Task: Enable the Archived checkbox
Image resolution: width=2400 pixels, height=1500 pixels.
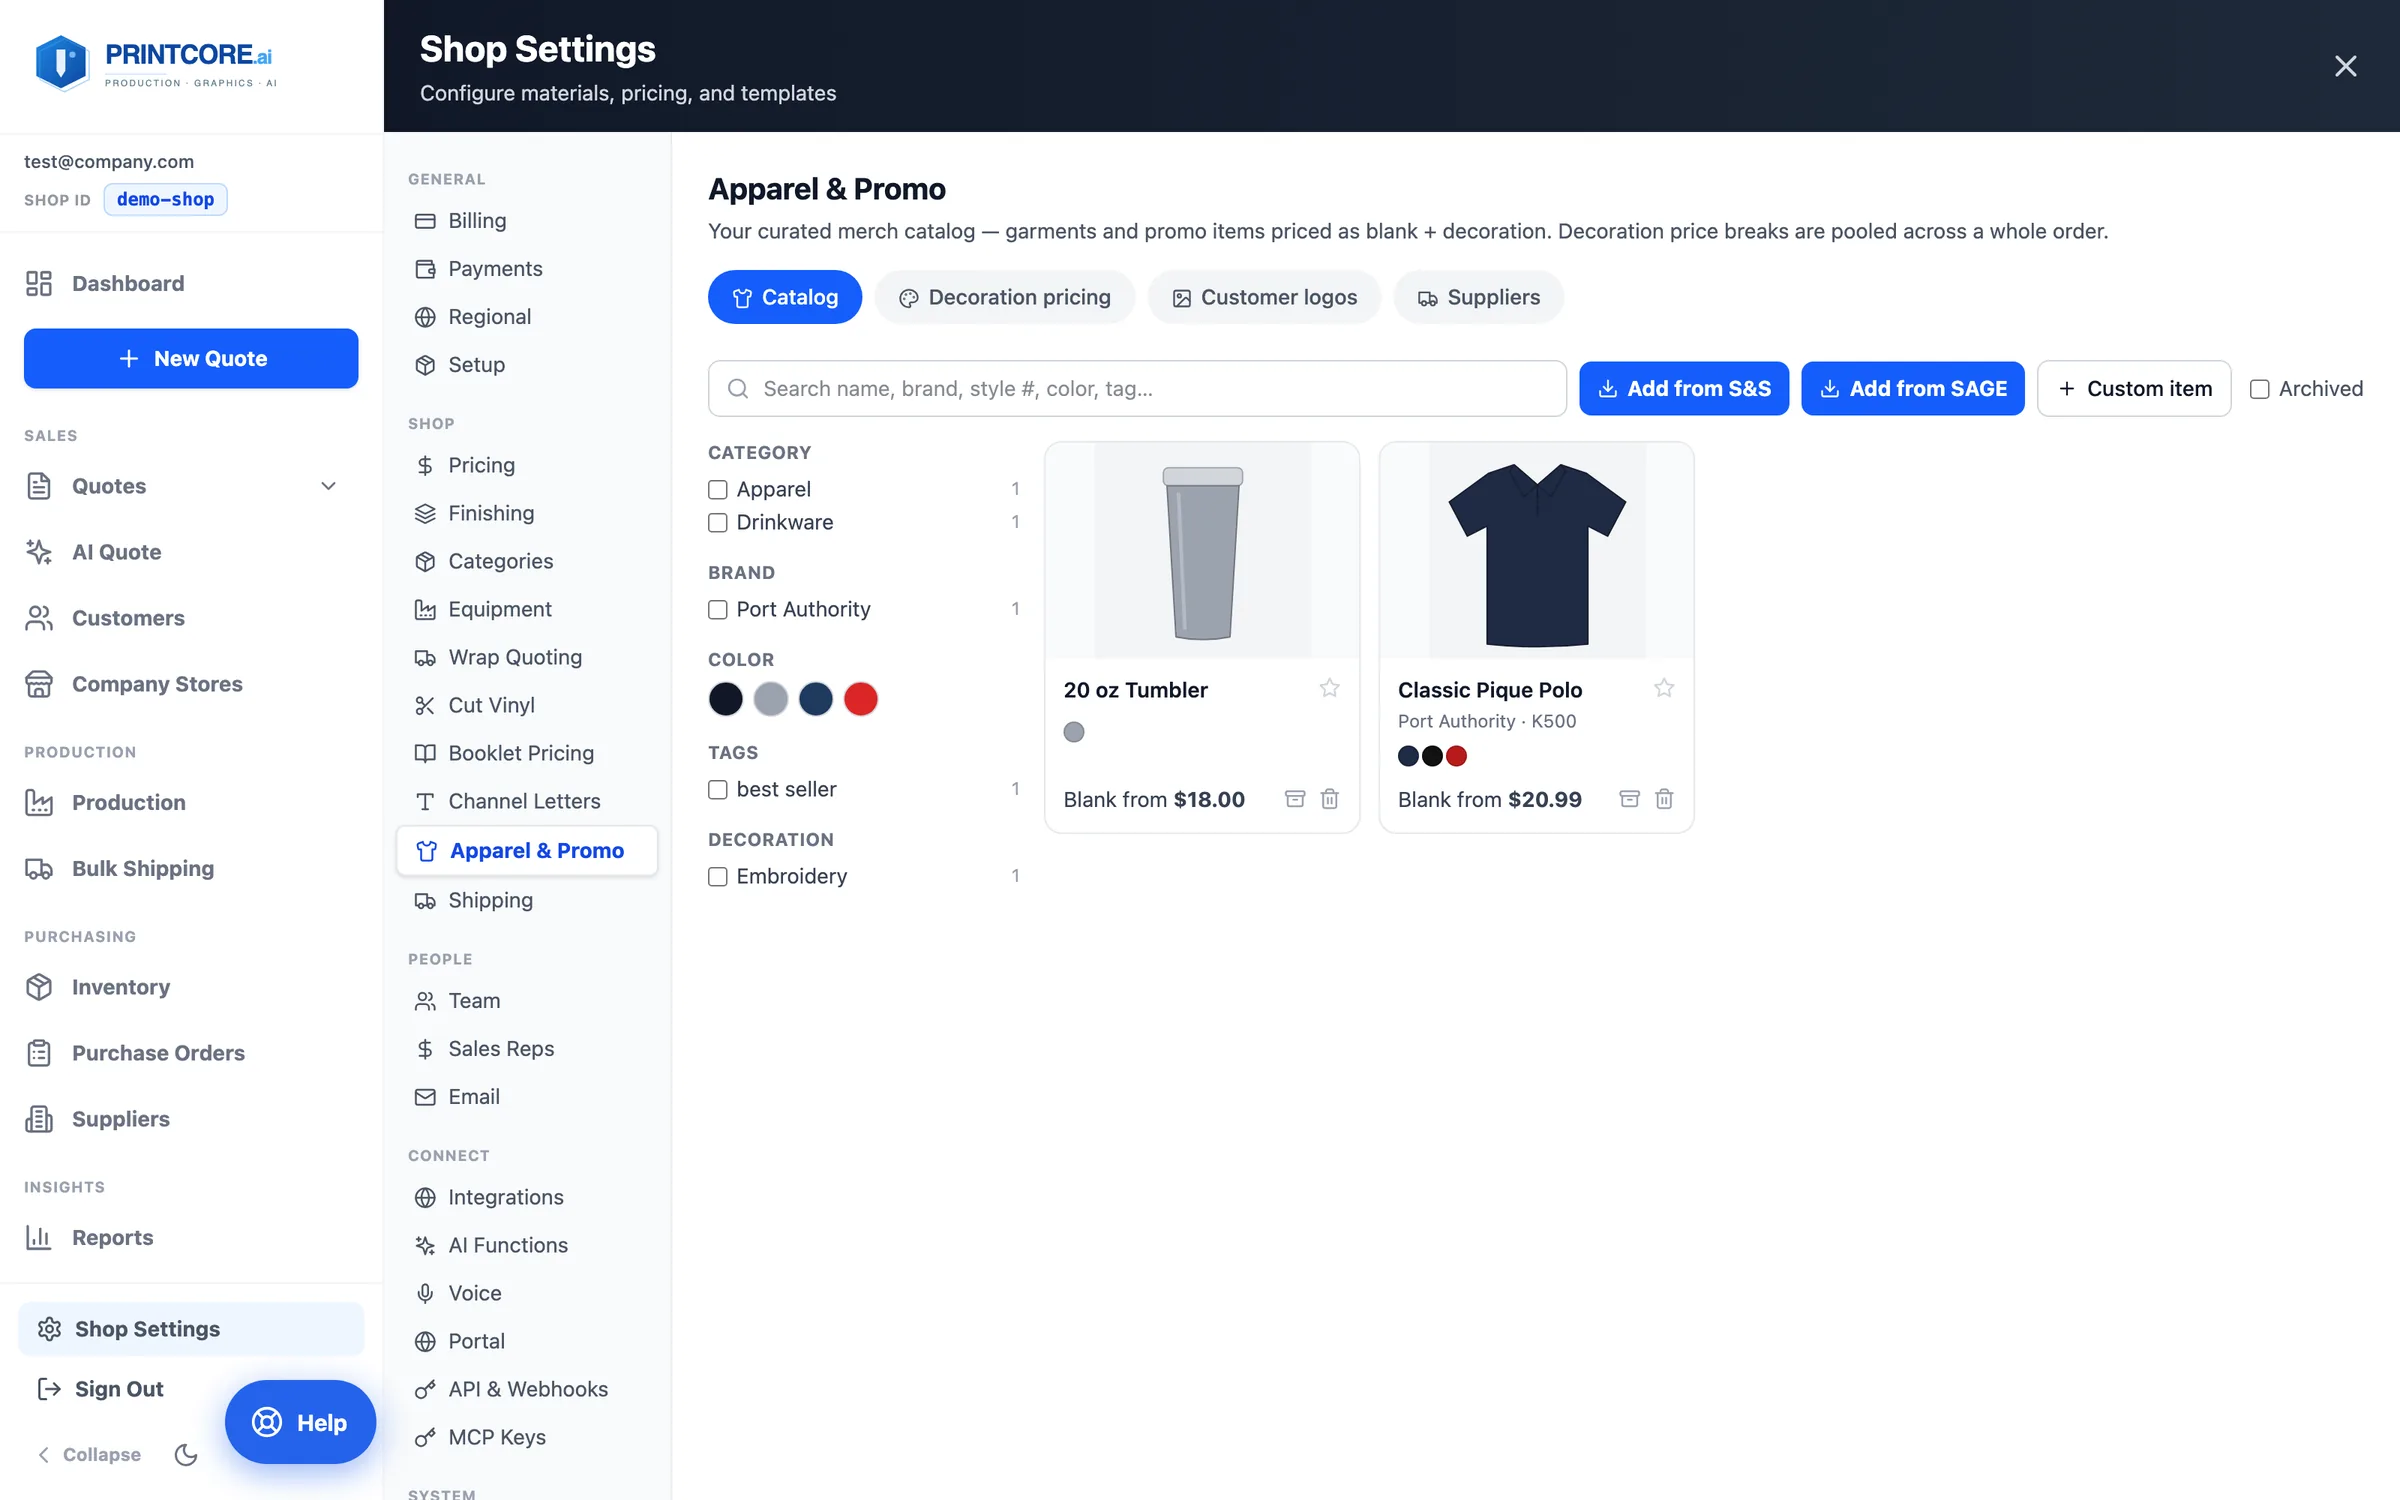Action: click(2259, 389)
